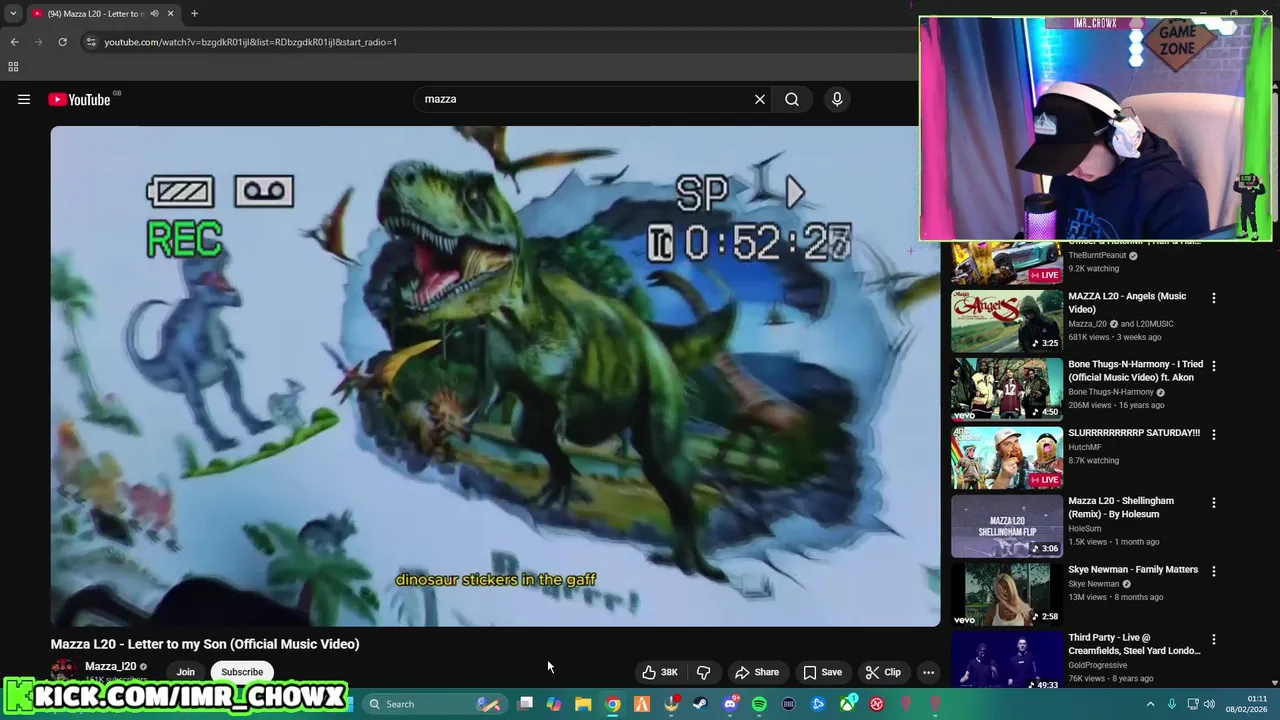Open Task View from the taskbar

pos(525,704)
